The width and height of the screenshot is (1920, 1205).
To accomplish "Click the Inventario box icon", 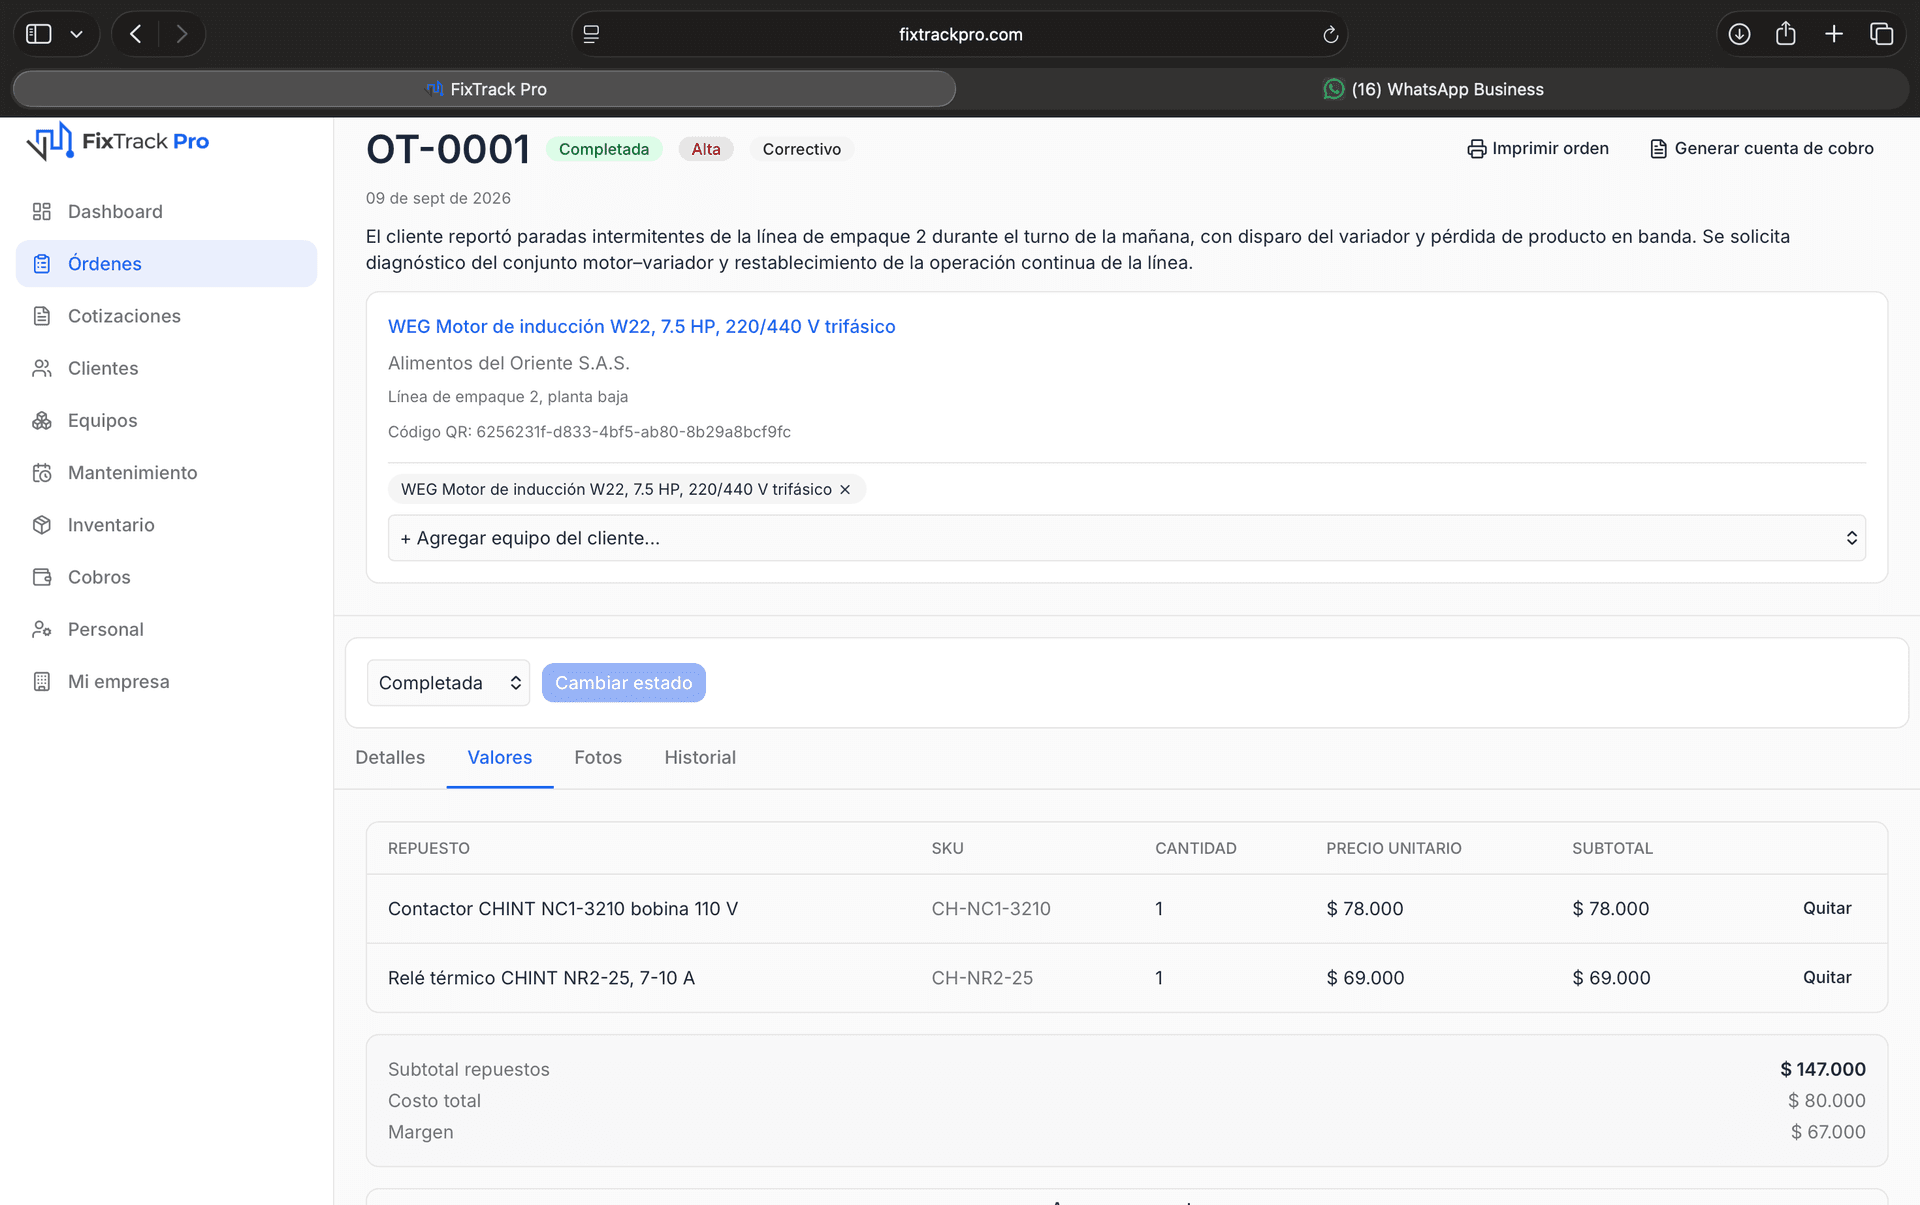I will 41,525.
